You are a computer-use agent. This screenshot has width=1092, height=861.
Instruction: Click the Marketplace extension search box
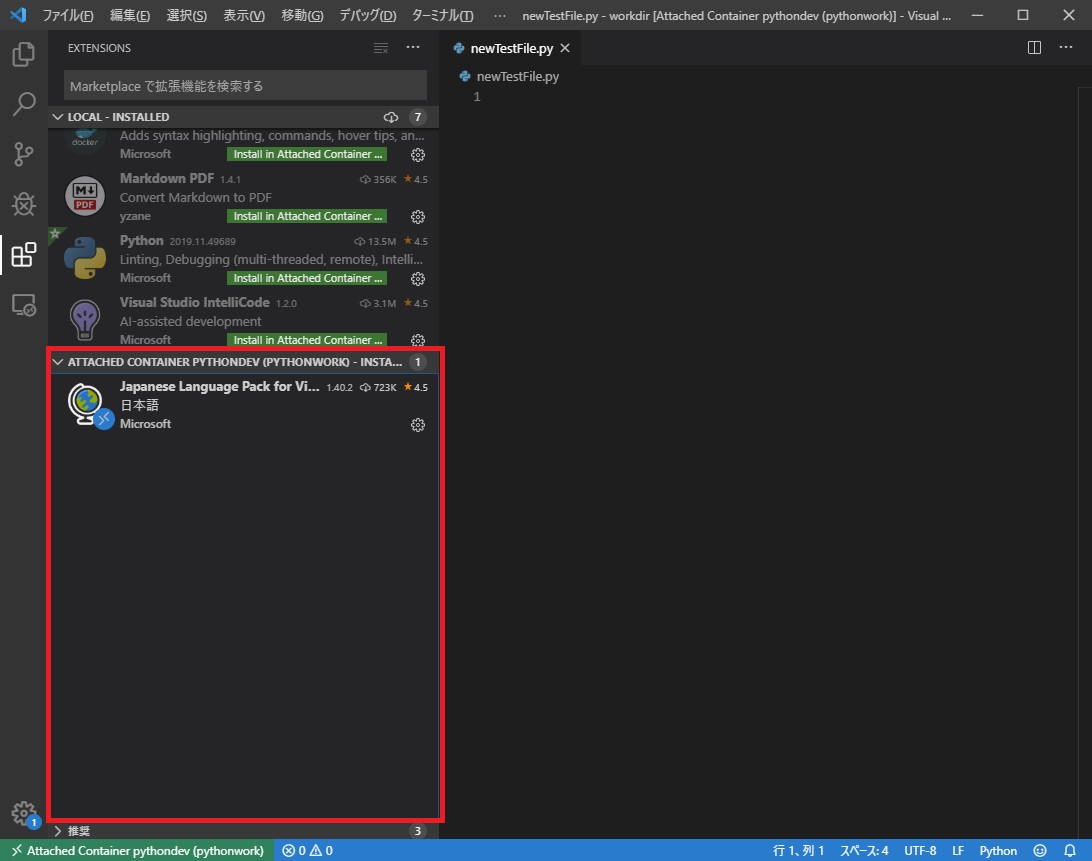pyautogui.click(x=245, y=86)
